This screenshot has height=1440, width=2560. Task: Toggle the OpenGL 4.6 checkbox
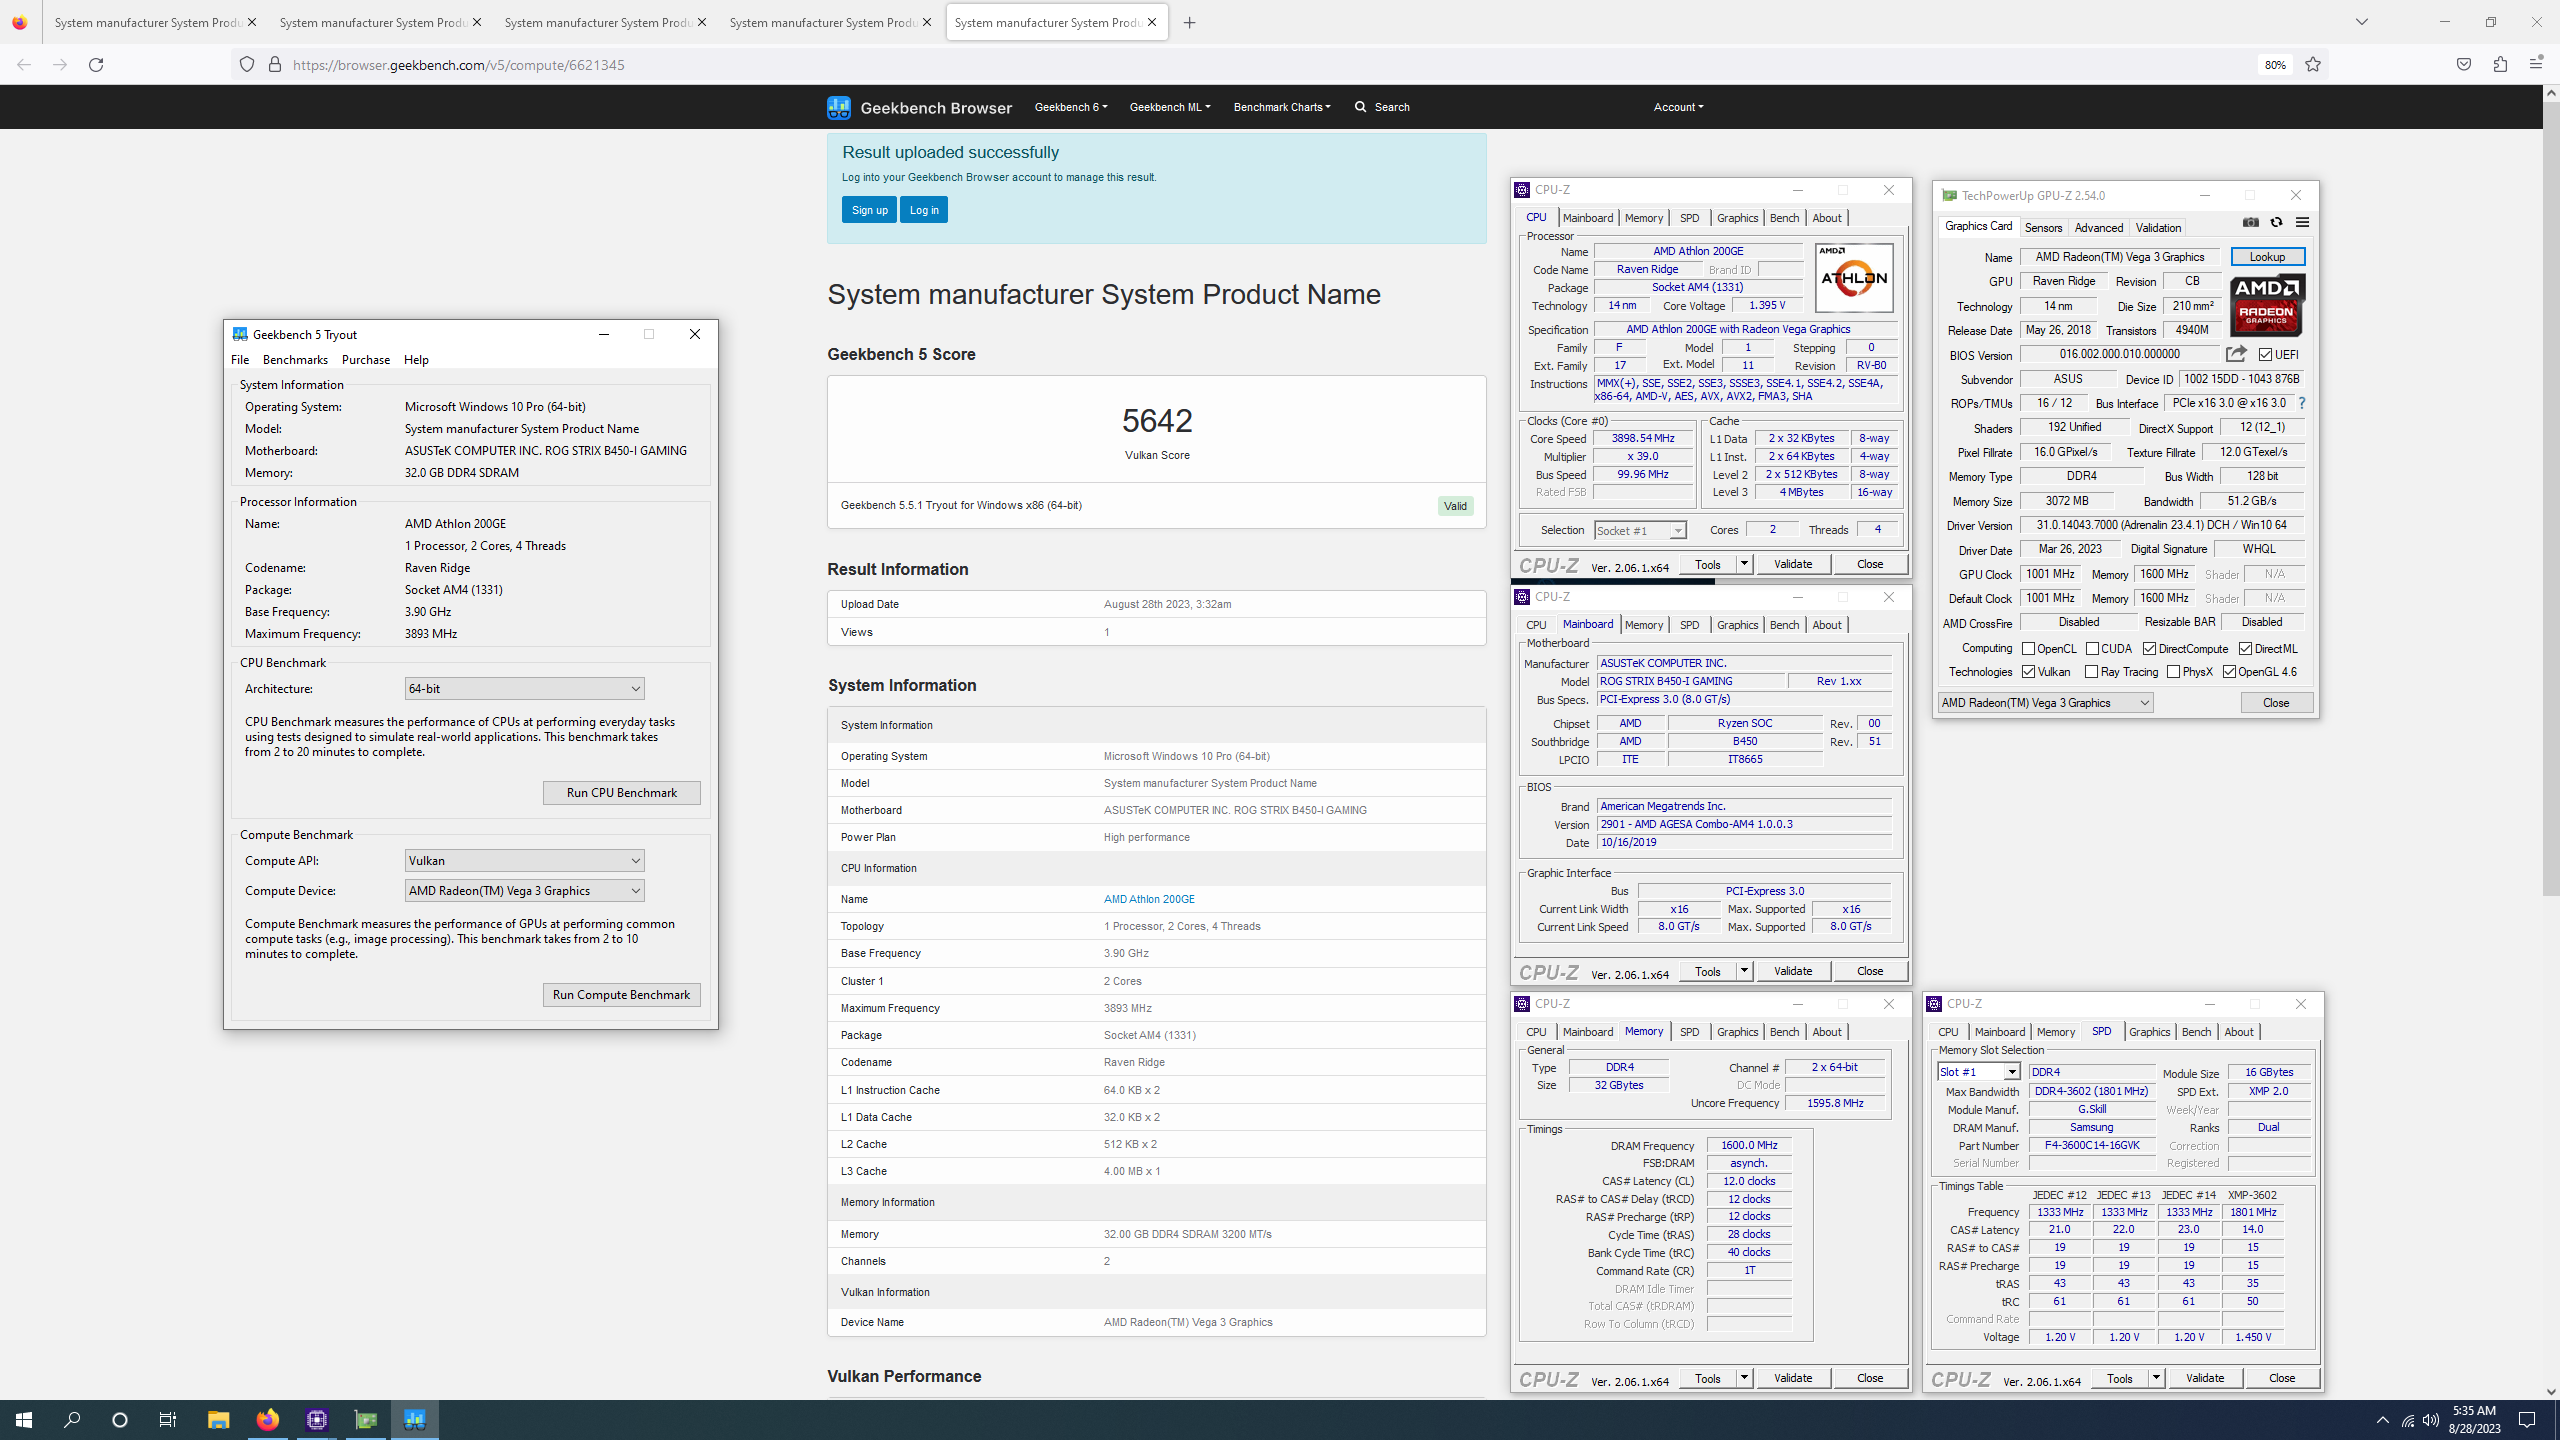pos(2229,672)
